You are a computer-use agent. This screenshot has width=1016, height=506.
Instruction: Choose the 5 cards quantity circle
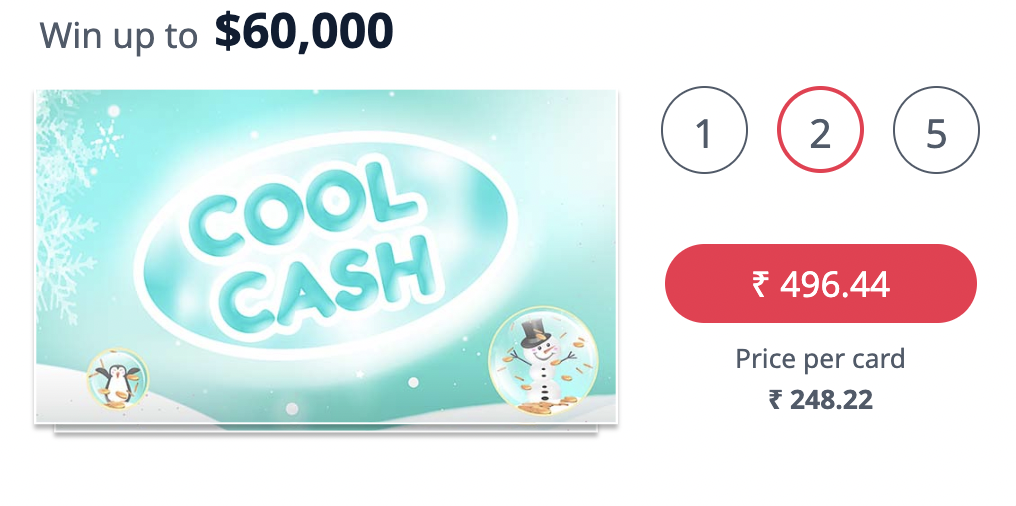[936, 131]
